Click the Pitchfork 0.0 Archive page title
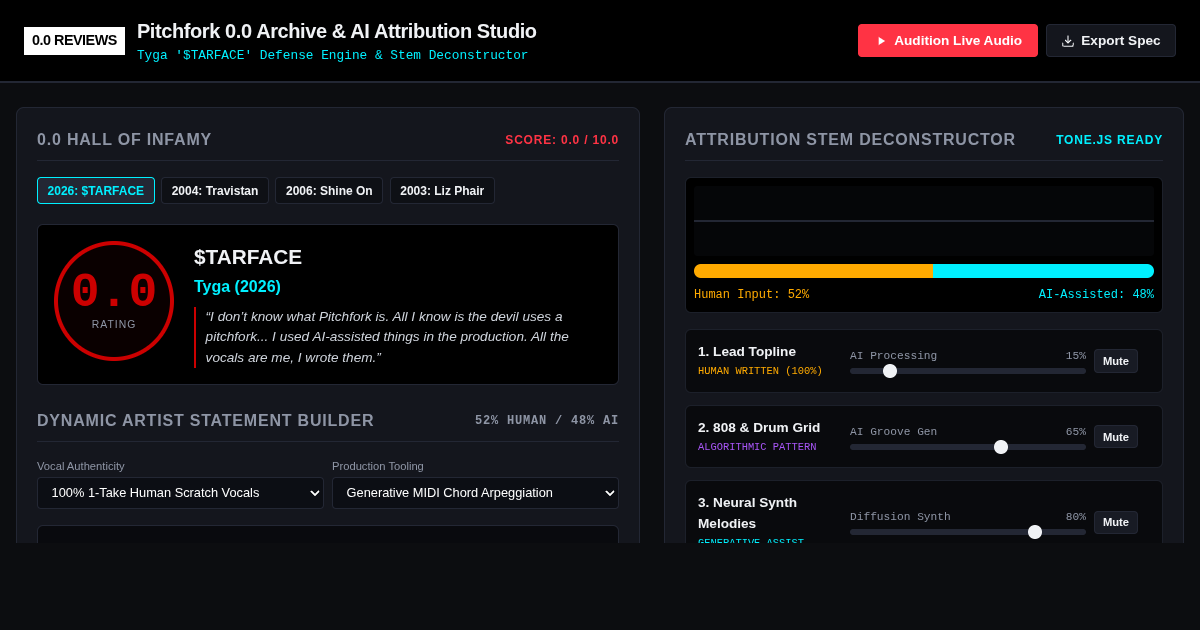The width and height of the screenshot is (1200, 630). tap(337, 31)
